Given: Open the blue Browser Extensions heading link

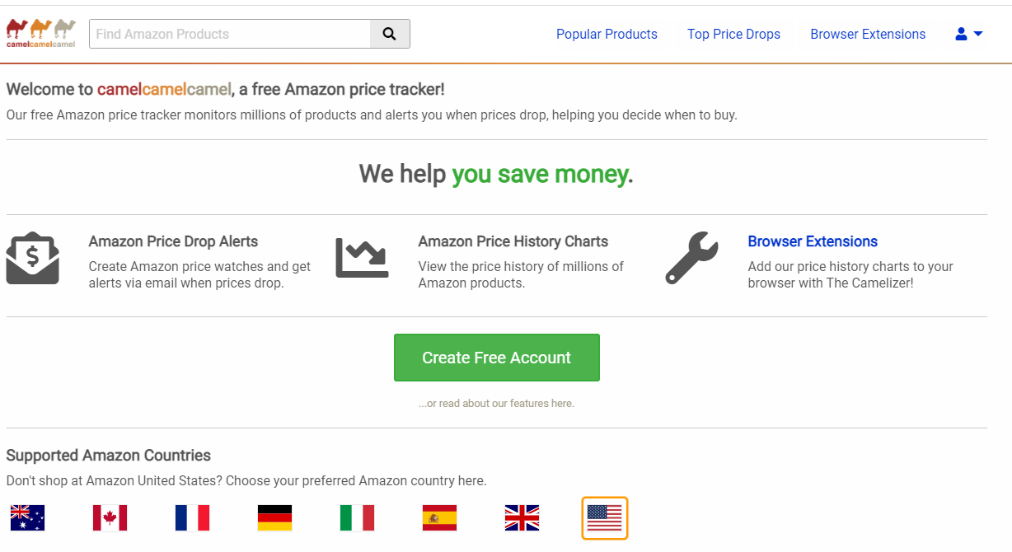Looking at the screenshot, I should (812, 241).
